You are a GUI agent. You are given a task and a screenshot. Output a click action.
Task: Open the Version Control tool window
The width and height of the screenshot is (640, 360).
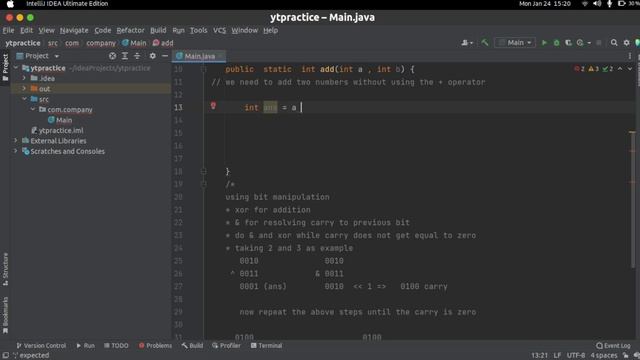[x=41, y=345]
